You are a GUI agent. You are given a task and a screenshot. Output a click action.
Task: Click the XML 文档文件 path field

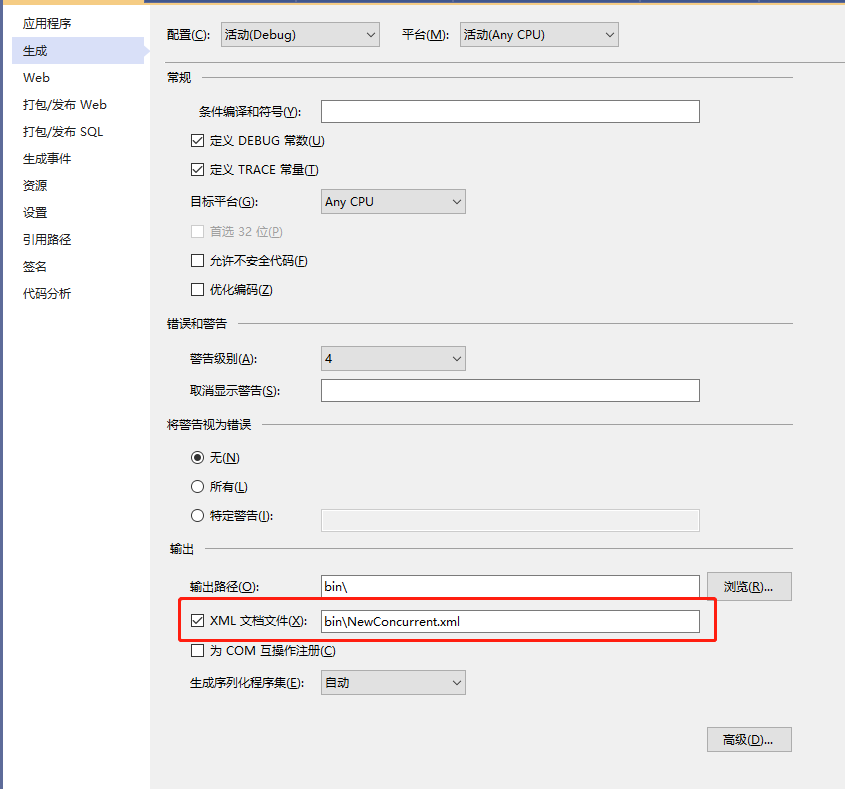click(x=510, y=621)
